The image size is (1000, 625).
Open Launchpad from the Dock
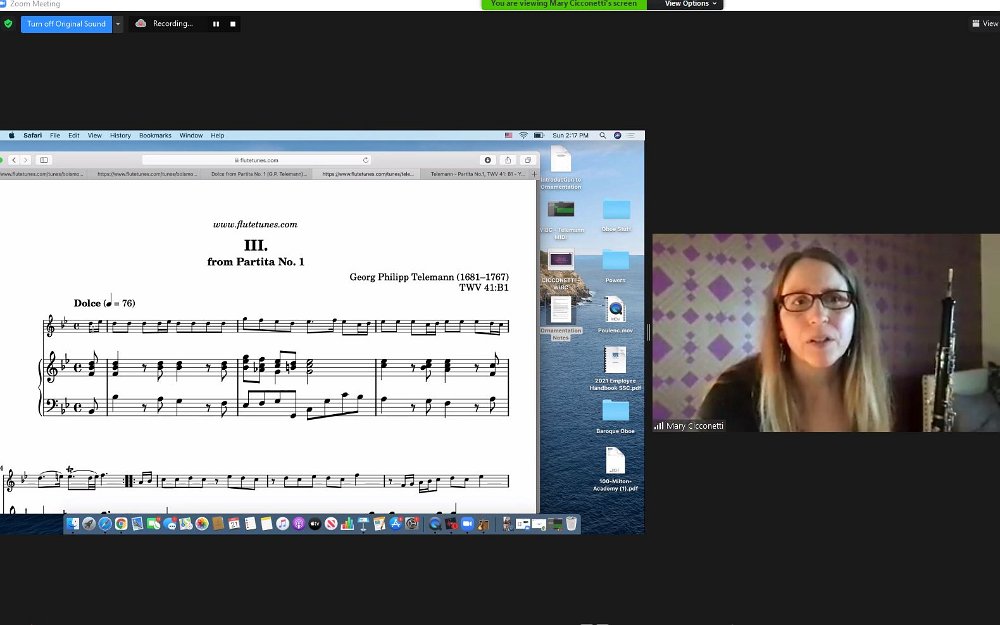point(89,524)
